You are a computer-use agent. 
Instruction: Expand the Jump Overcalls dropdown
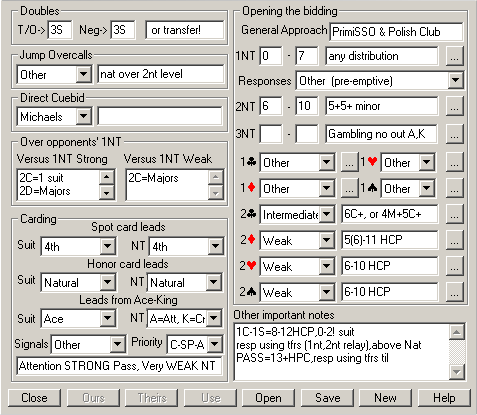pos(83,74)
